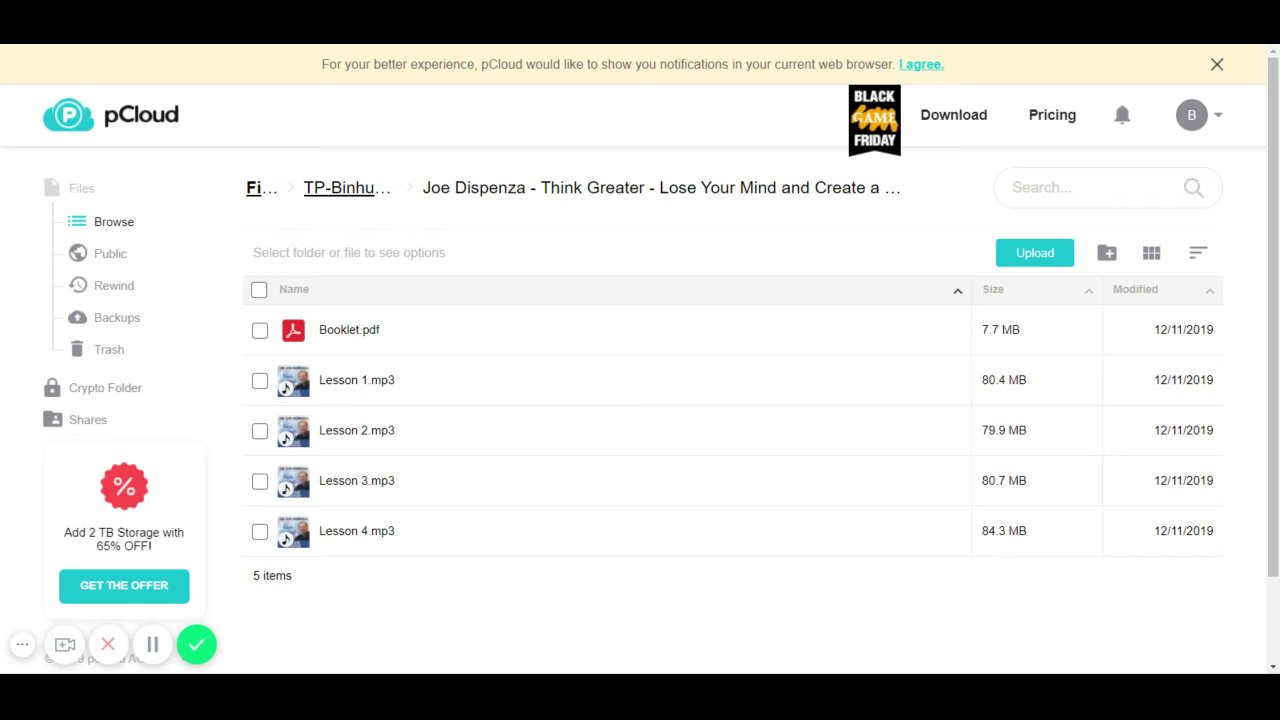Click the Upload button

(1035, 253)
